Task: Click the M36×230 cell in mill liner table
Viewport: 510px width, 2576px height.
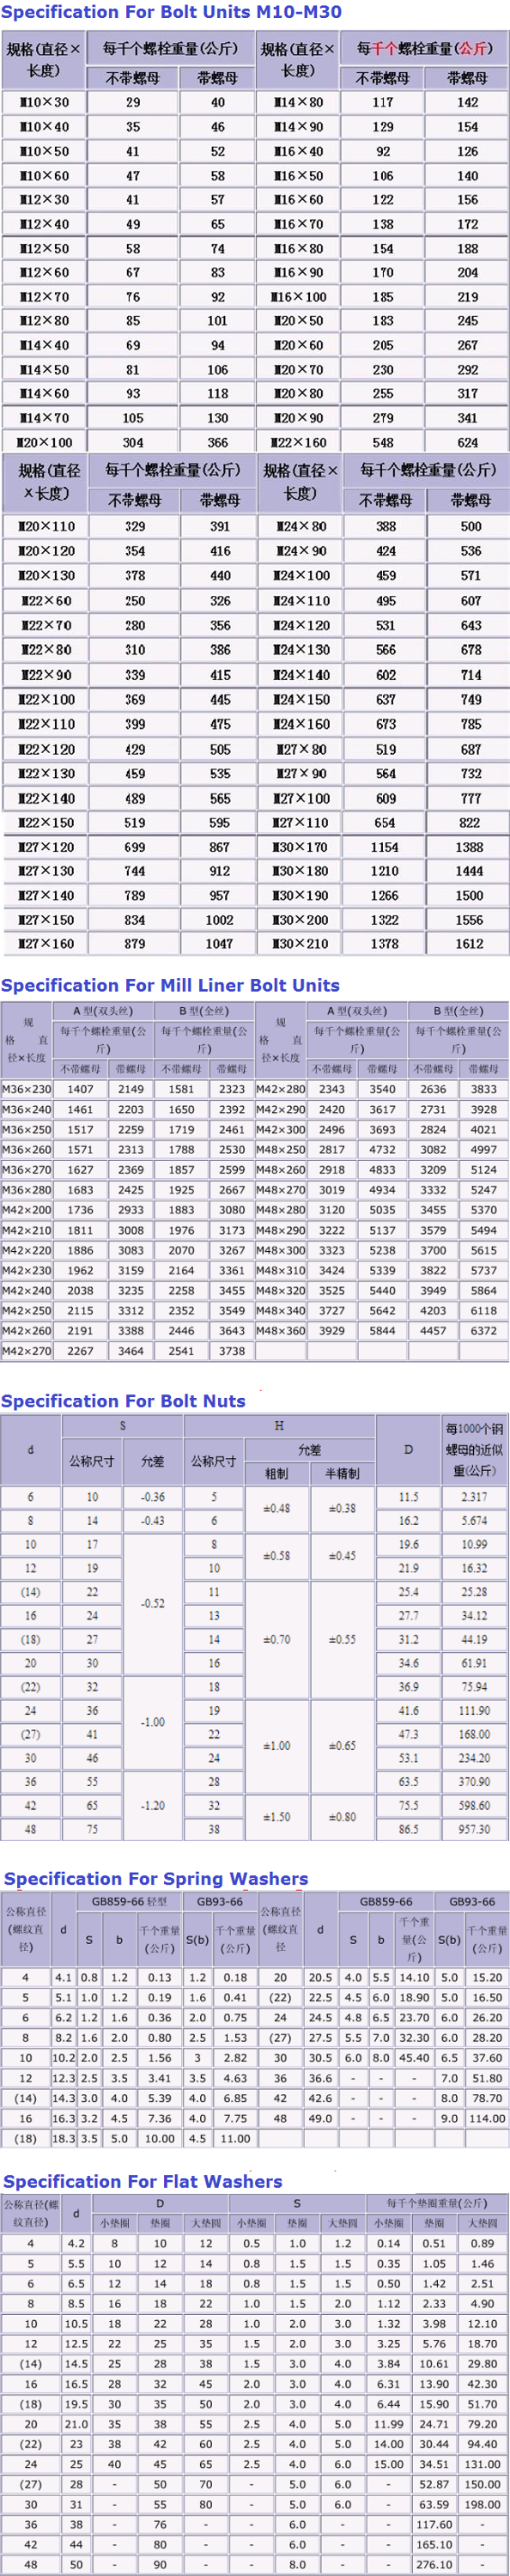Action: 27,1089
